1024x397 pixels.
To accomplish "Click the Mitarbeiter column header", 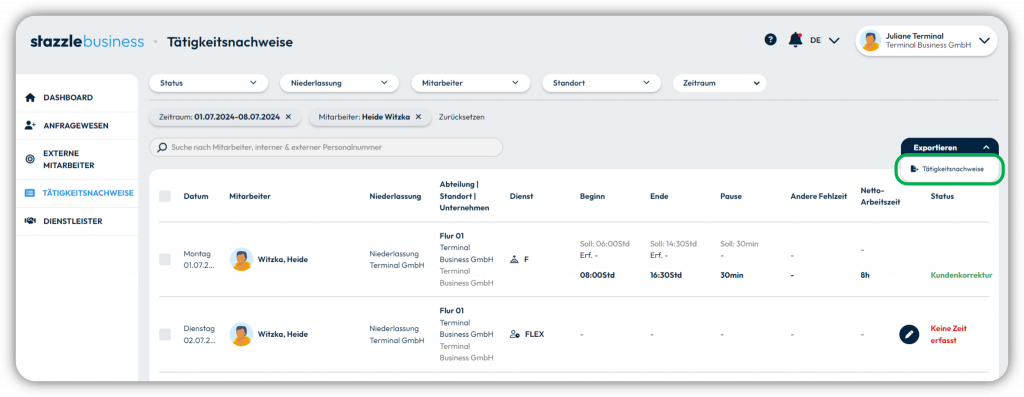I will [x=250, y=197].
